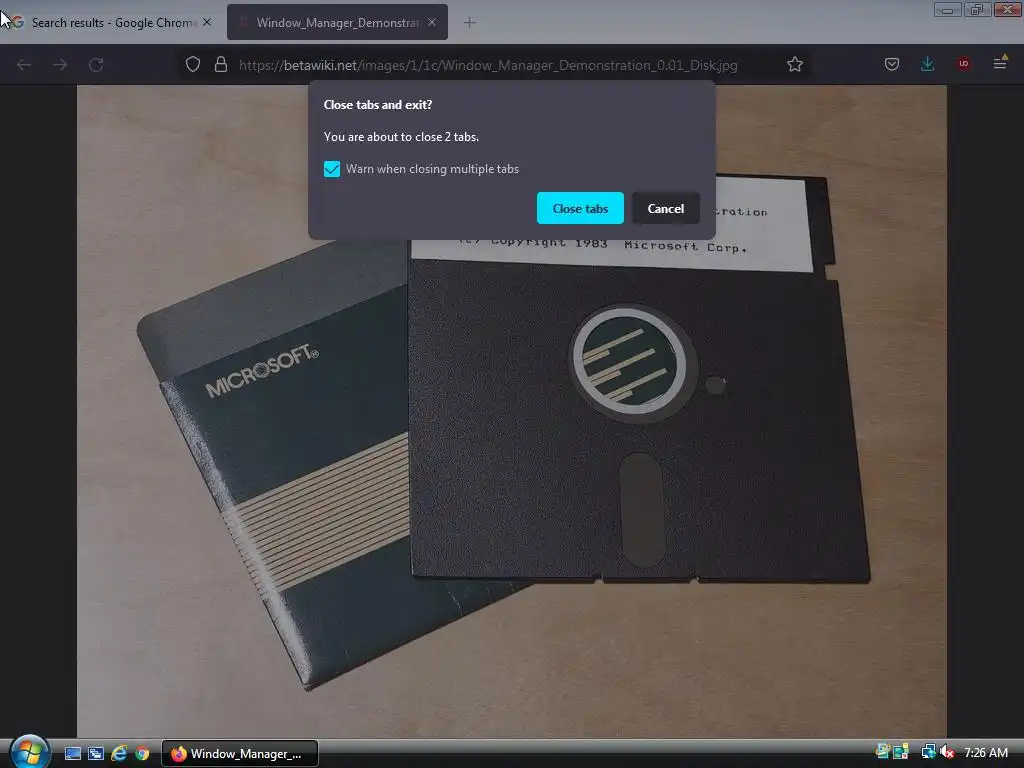Viewport: 1024px width, 768px height.
Task: Reload the current page
Action: pyautogui.click(x=96, y=65)
